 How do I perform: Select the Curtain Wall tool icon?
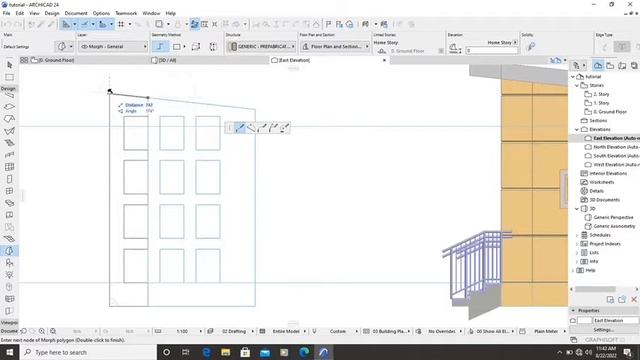coord(9,167)
